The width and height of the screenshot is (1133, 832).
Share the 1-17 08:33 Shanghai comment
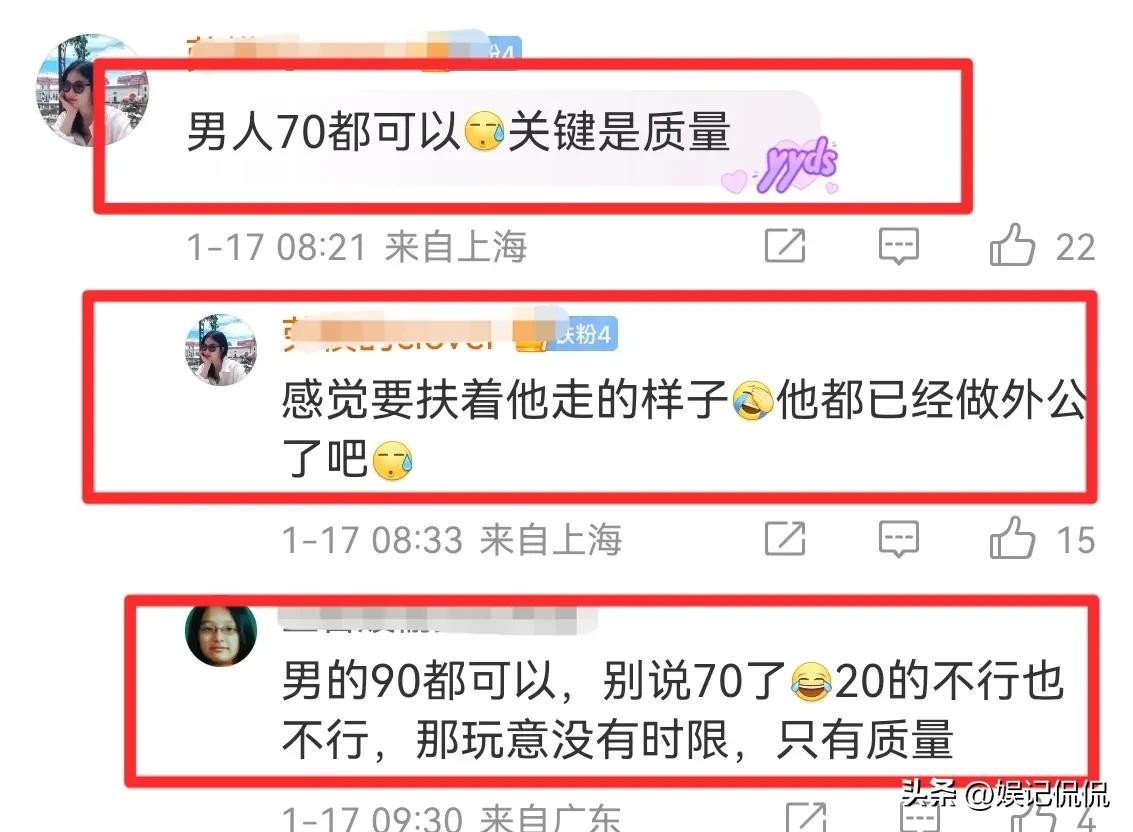click(x=785, y=538)
